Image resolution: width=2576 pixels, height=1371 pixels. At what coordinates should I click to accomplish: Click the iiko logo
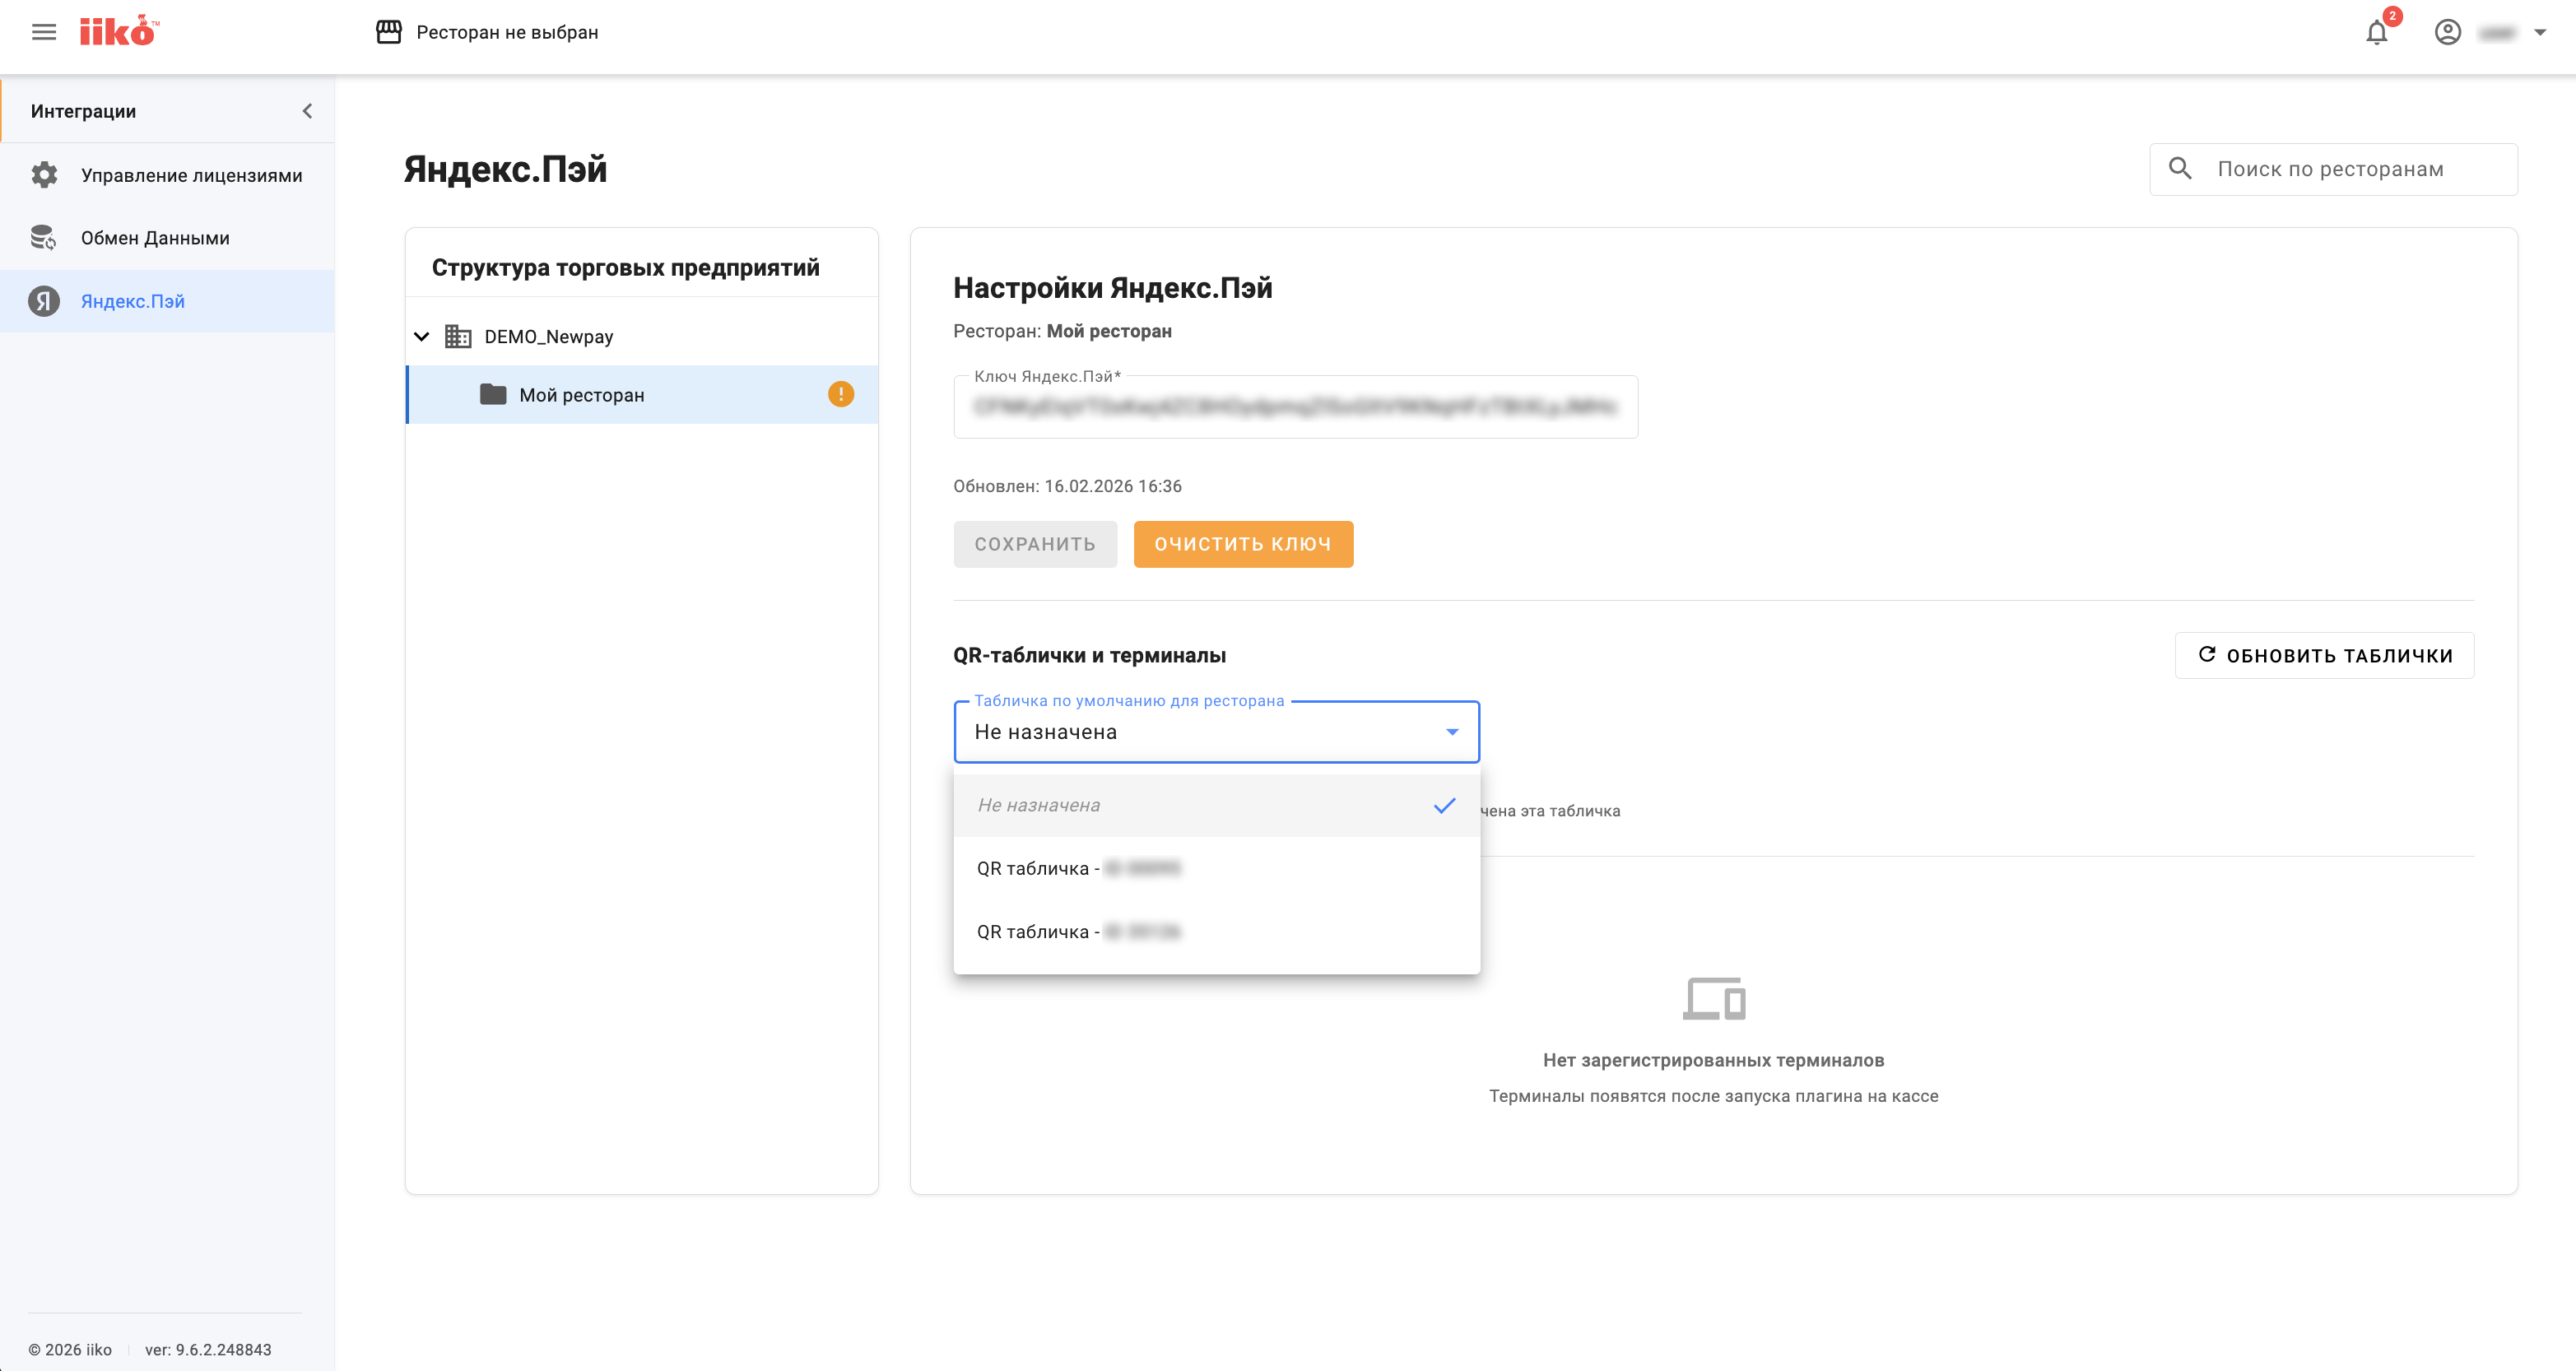click(119, 31)
